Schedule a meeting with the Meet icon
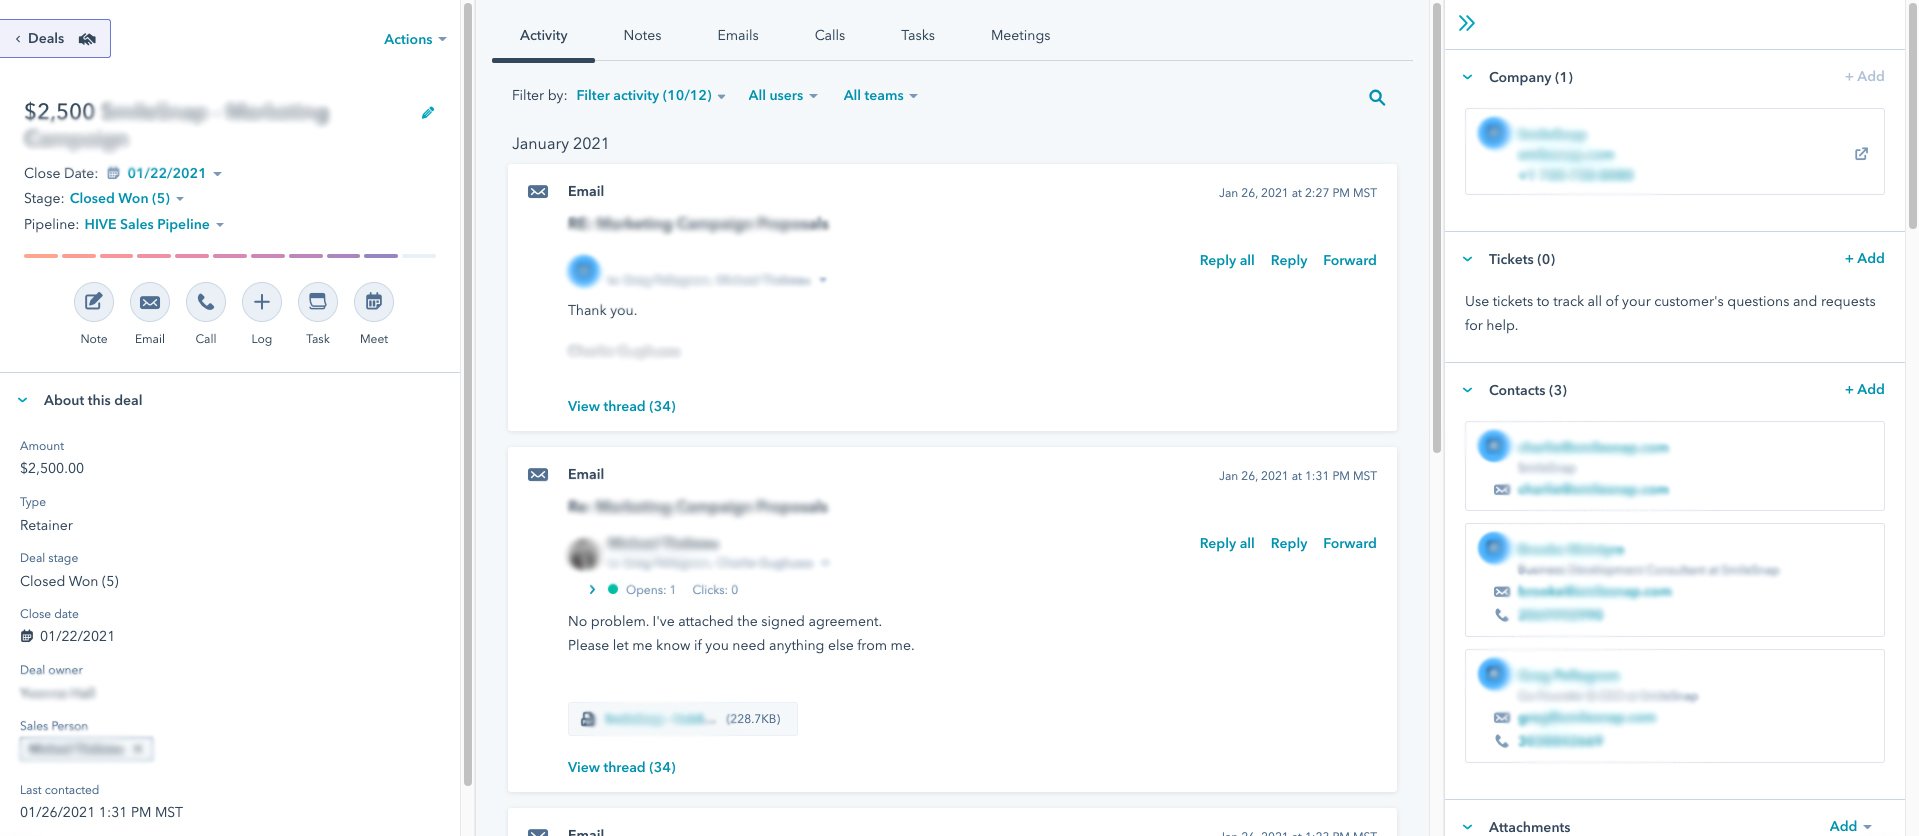The image size is (1919, 836). 374,302
